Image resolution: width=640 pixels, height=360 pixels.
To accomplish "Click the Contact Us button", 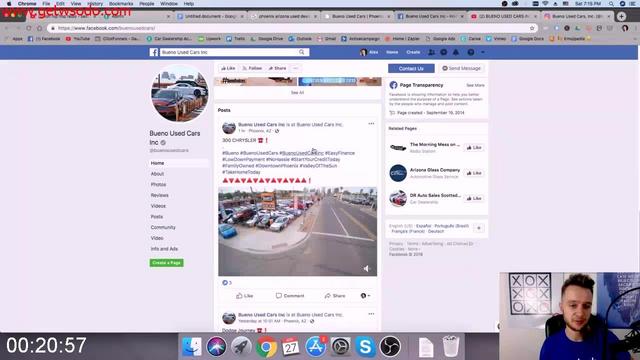I will pos(411,68).
